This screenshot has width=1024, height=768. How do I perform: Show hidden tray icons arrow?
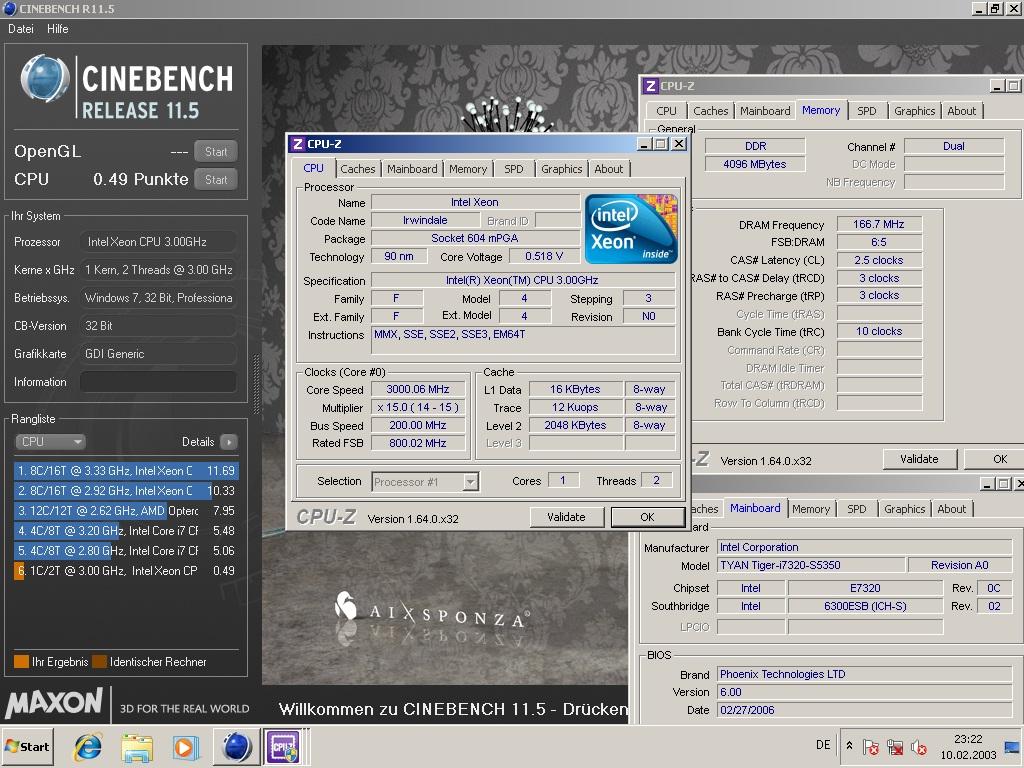(849, 745)
